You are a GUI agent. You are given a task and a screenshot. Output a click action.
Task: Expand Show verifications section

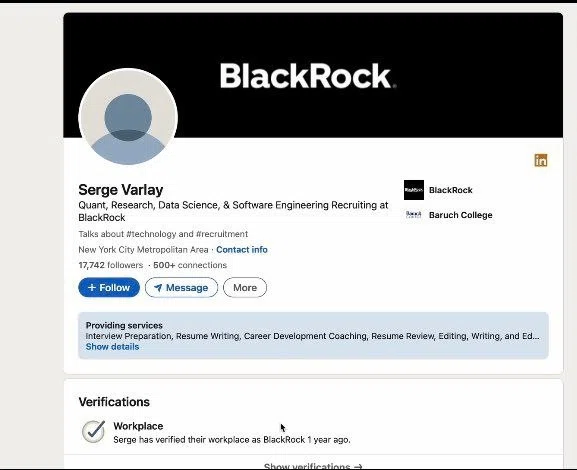313,466
